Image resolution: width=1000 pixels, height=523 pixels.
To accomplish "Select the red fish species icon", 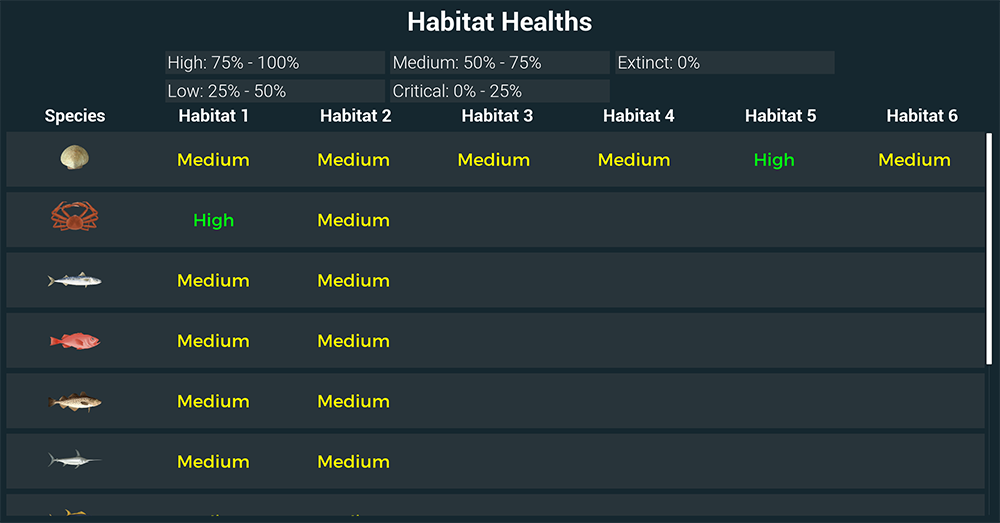I will (x=75, y=341).
